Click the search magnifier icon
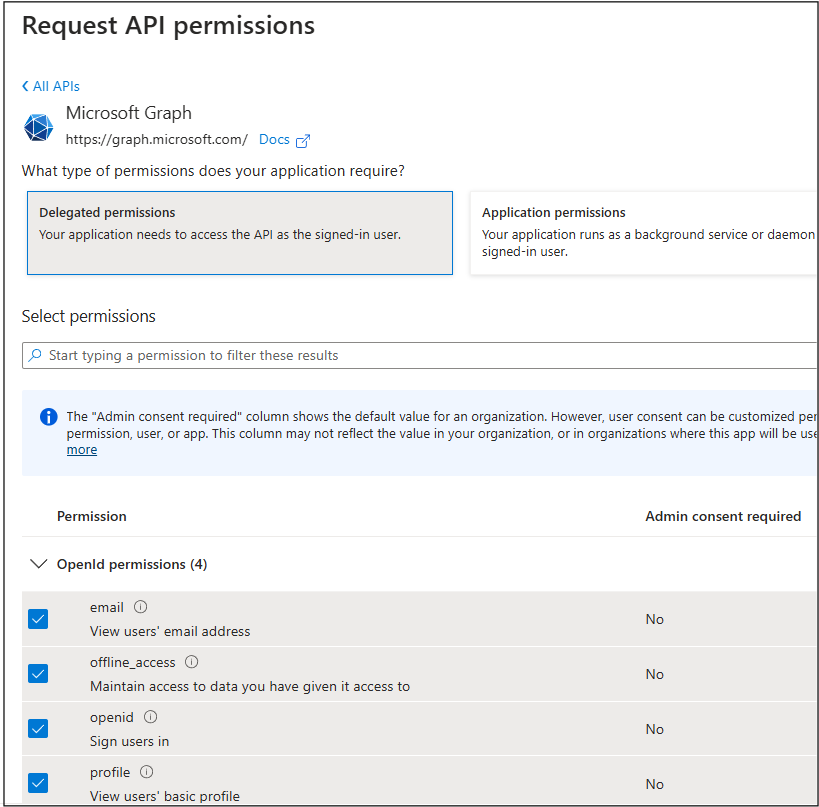The height and width of the screenshot is (807, 819). (35, 355)
